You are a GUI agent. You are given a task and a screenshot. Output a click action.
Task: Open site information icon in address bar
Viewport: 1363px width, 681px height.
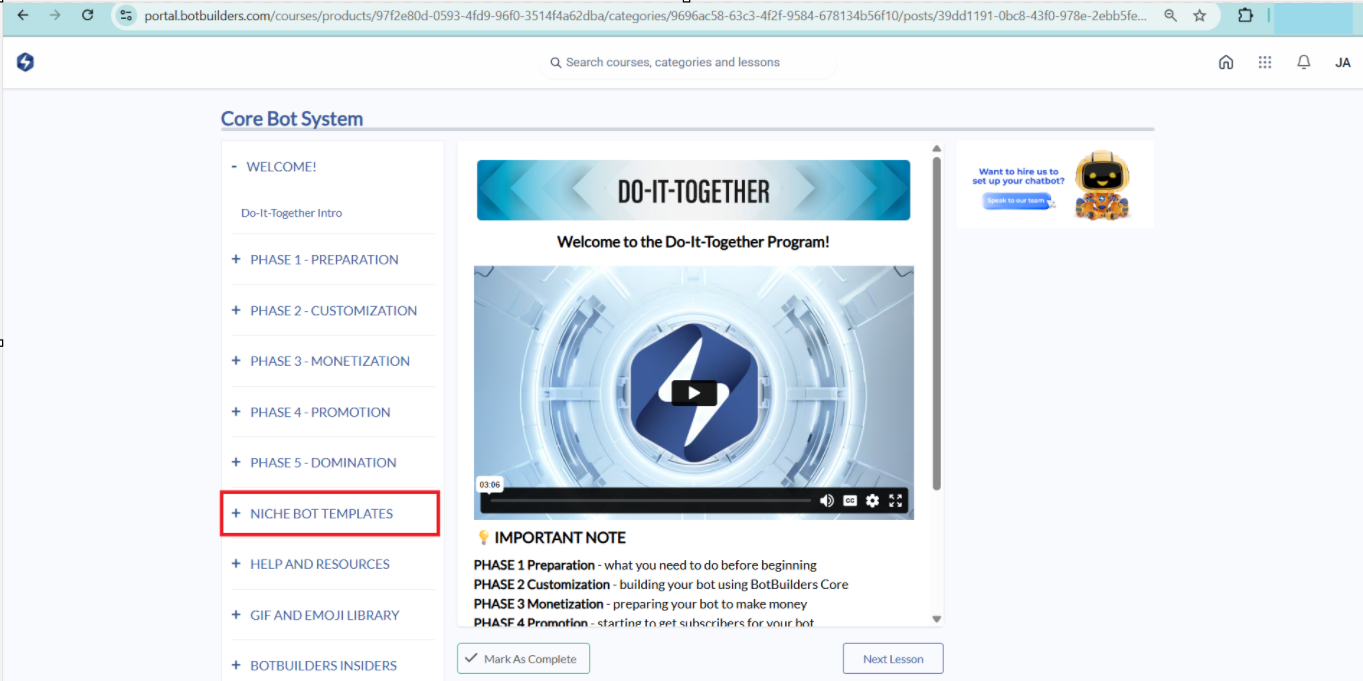tap(126, 15)
